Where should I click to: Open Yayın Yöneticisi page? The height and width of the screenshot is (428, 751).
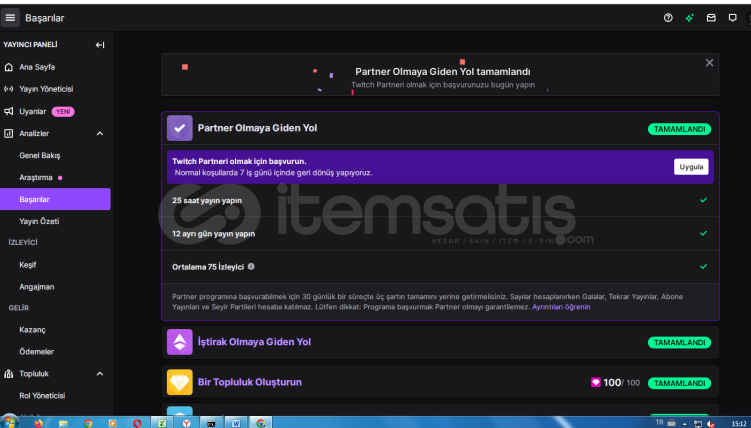point(46,89)
